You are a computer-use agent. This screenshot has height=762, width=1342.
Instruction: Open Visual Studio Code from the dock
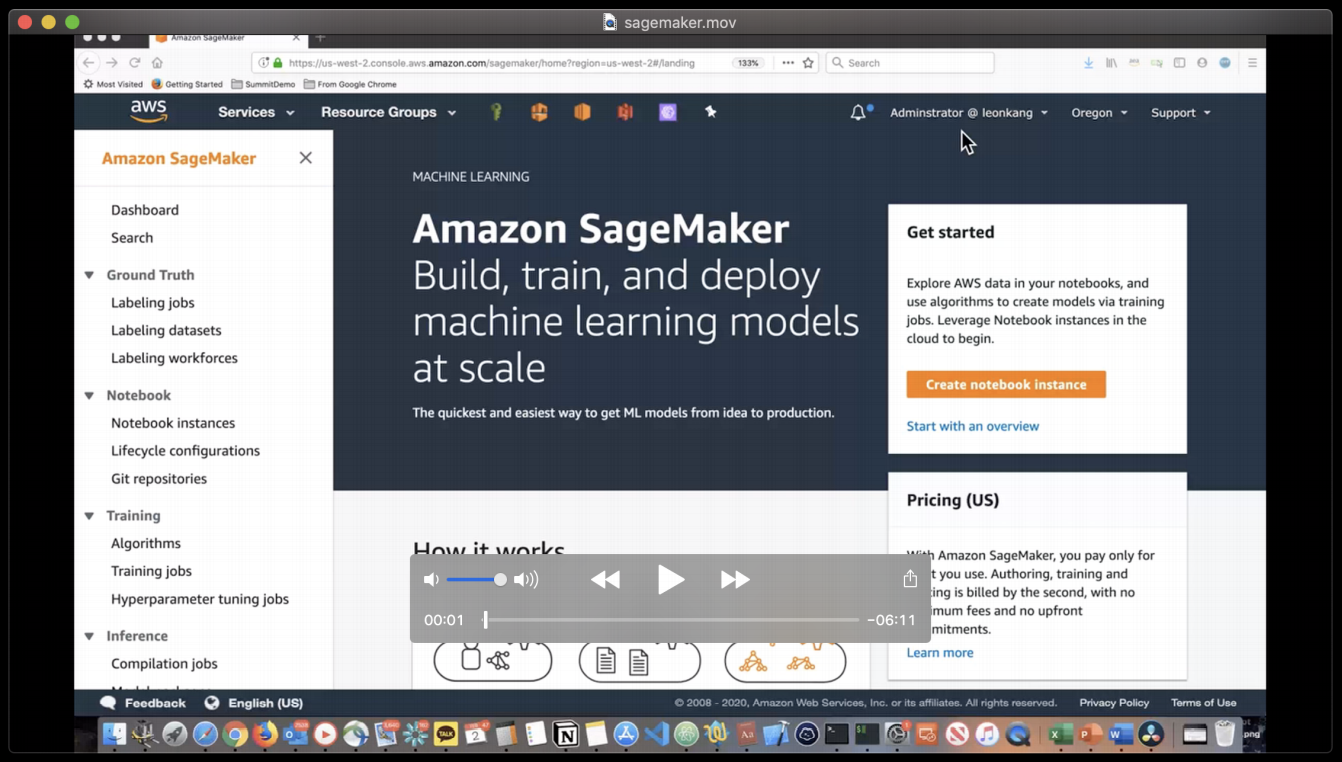tap(657, 734)
